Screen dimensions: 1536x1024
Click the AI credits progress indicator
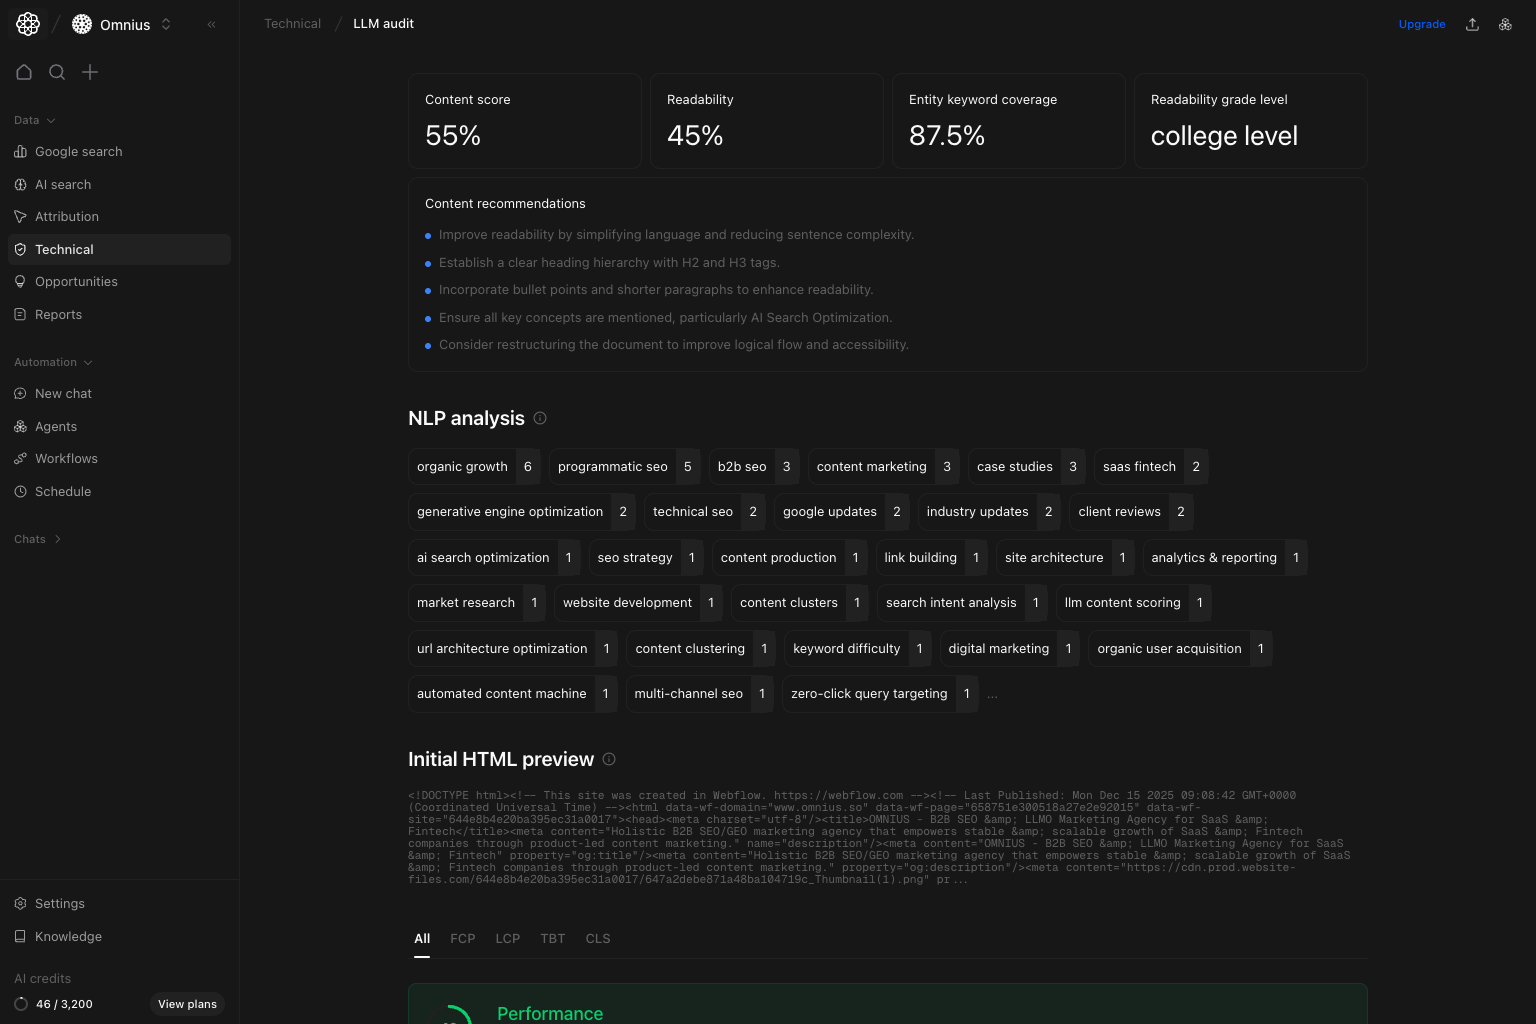tap(21, 1004)
